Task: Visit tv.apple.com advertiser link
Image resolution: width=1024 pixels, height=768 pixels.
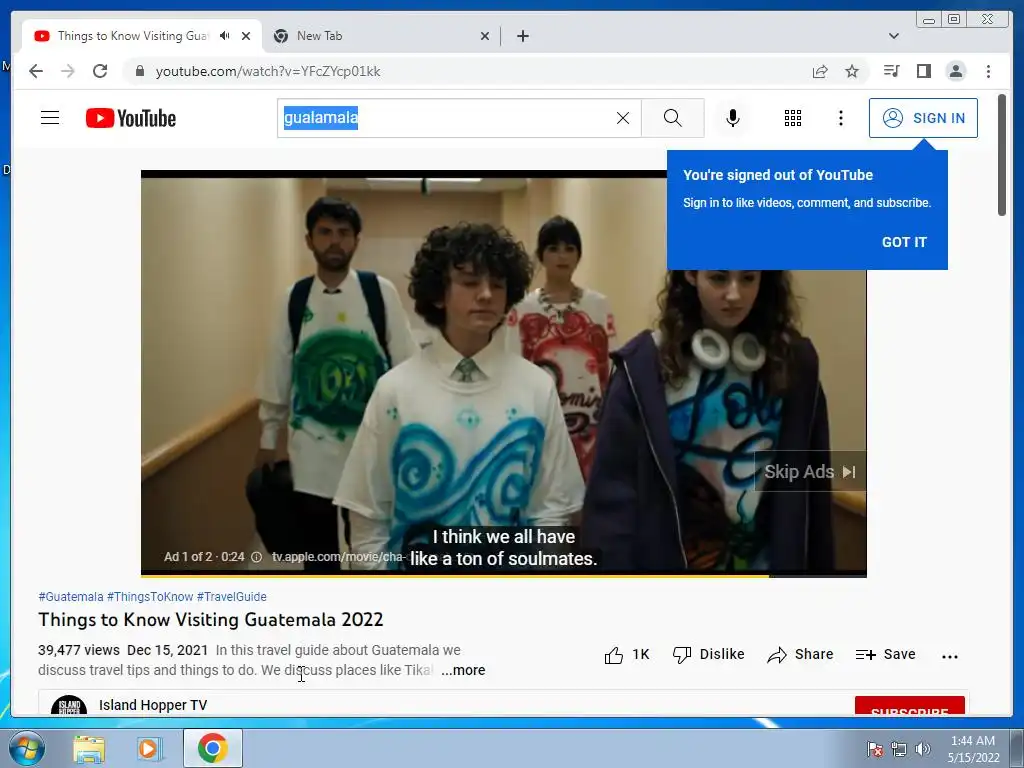Action: click(337, 557)
